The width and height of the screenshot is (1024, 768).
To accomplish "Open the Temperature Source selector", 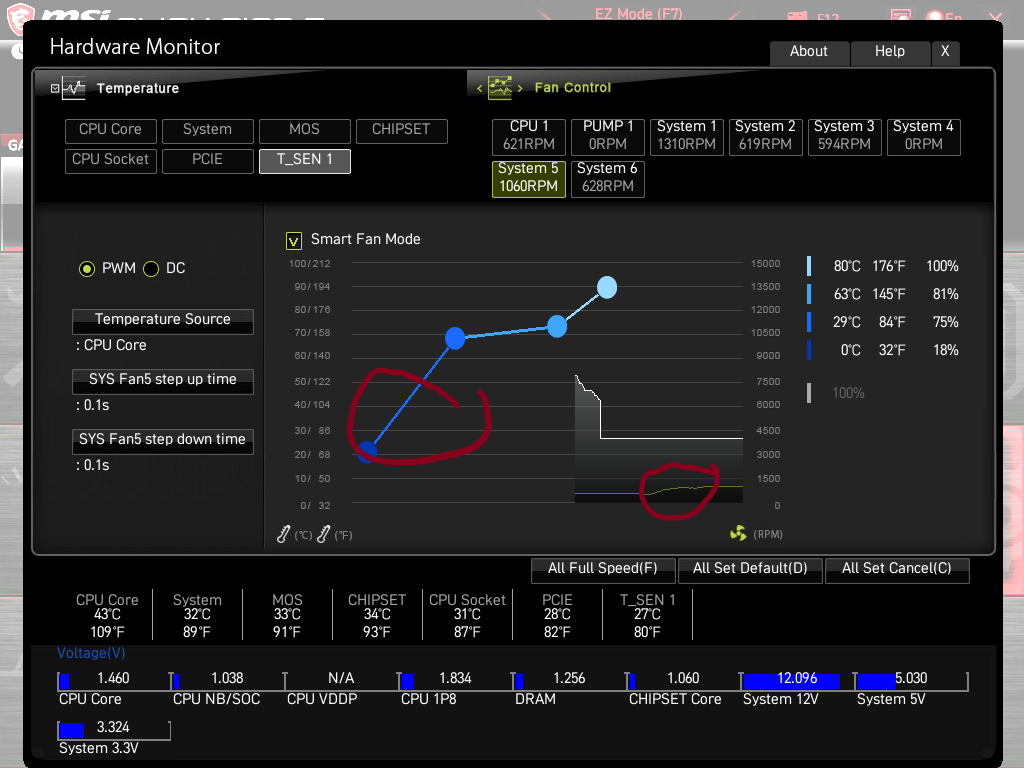I will click(163, 321).
